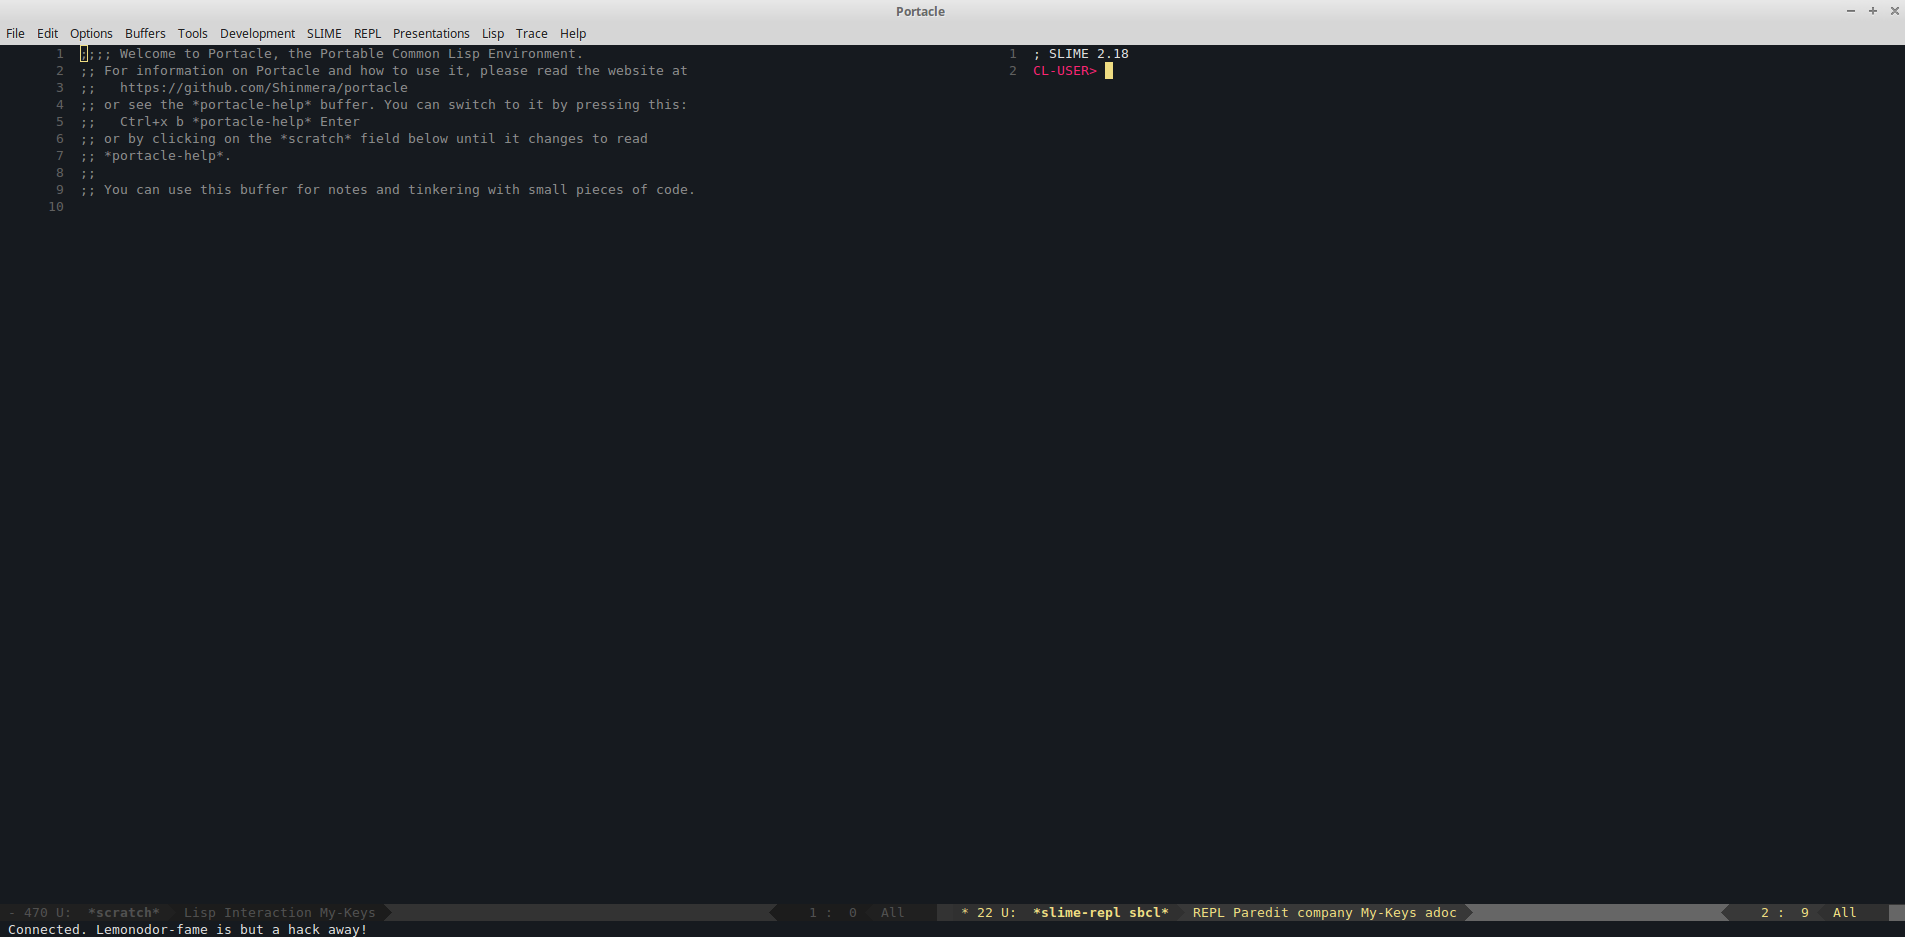
Task: Open the Trace menu
Action: coord(531,33)
